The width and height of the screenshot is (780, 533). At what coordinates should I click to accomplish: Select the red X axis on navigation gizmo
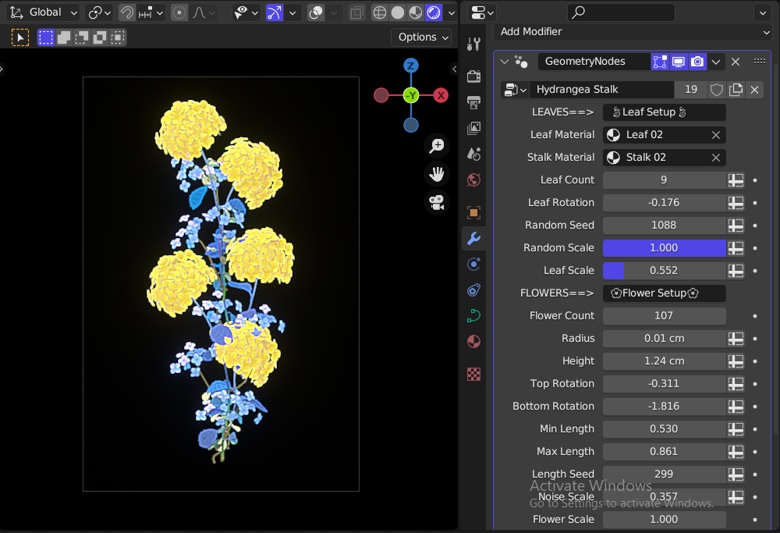pyautogui.click(x=440, y=96)
